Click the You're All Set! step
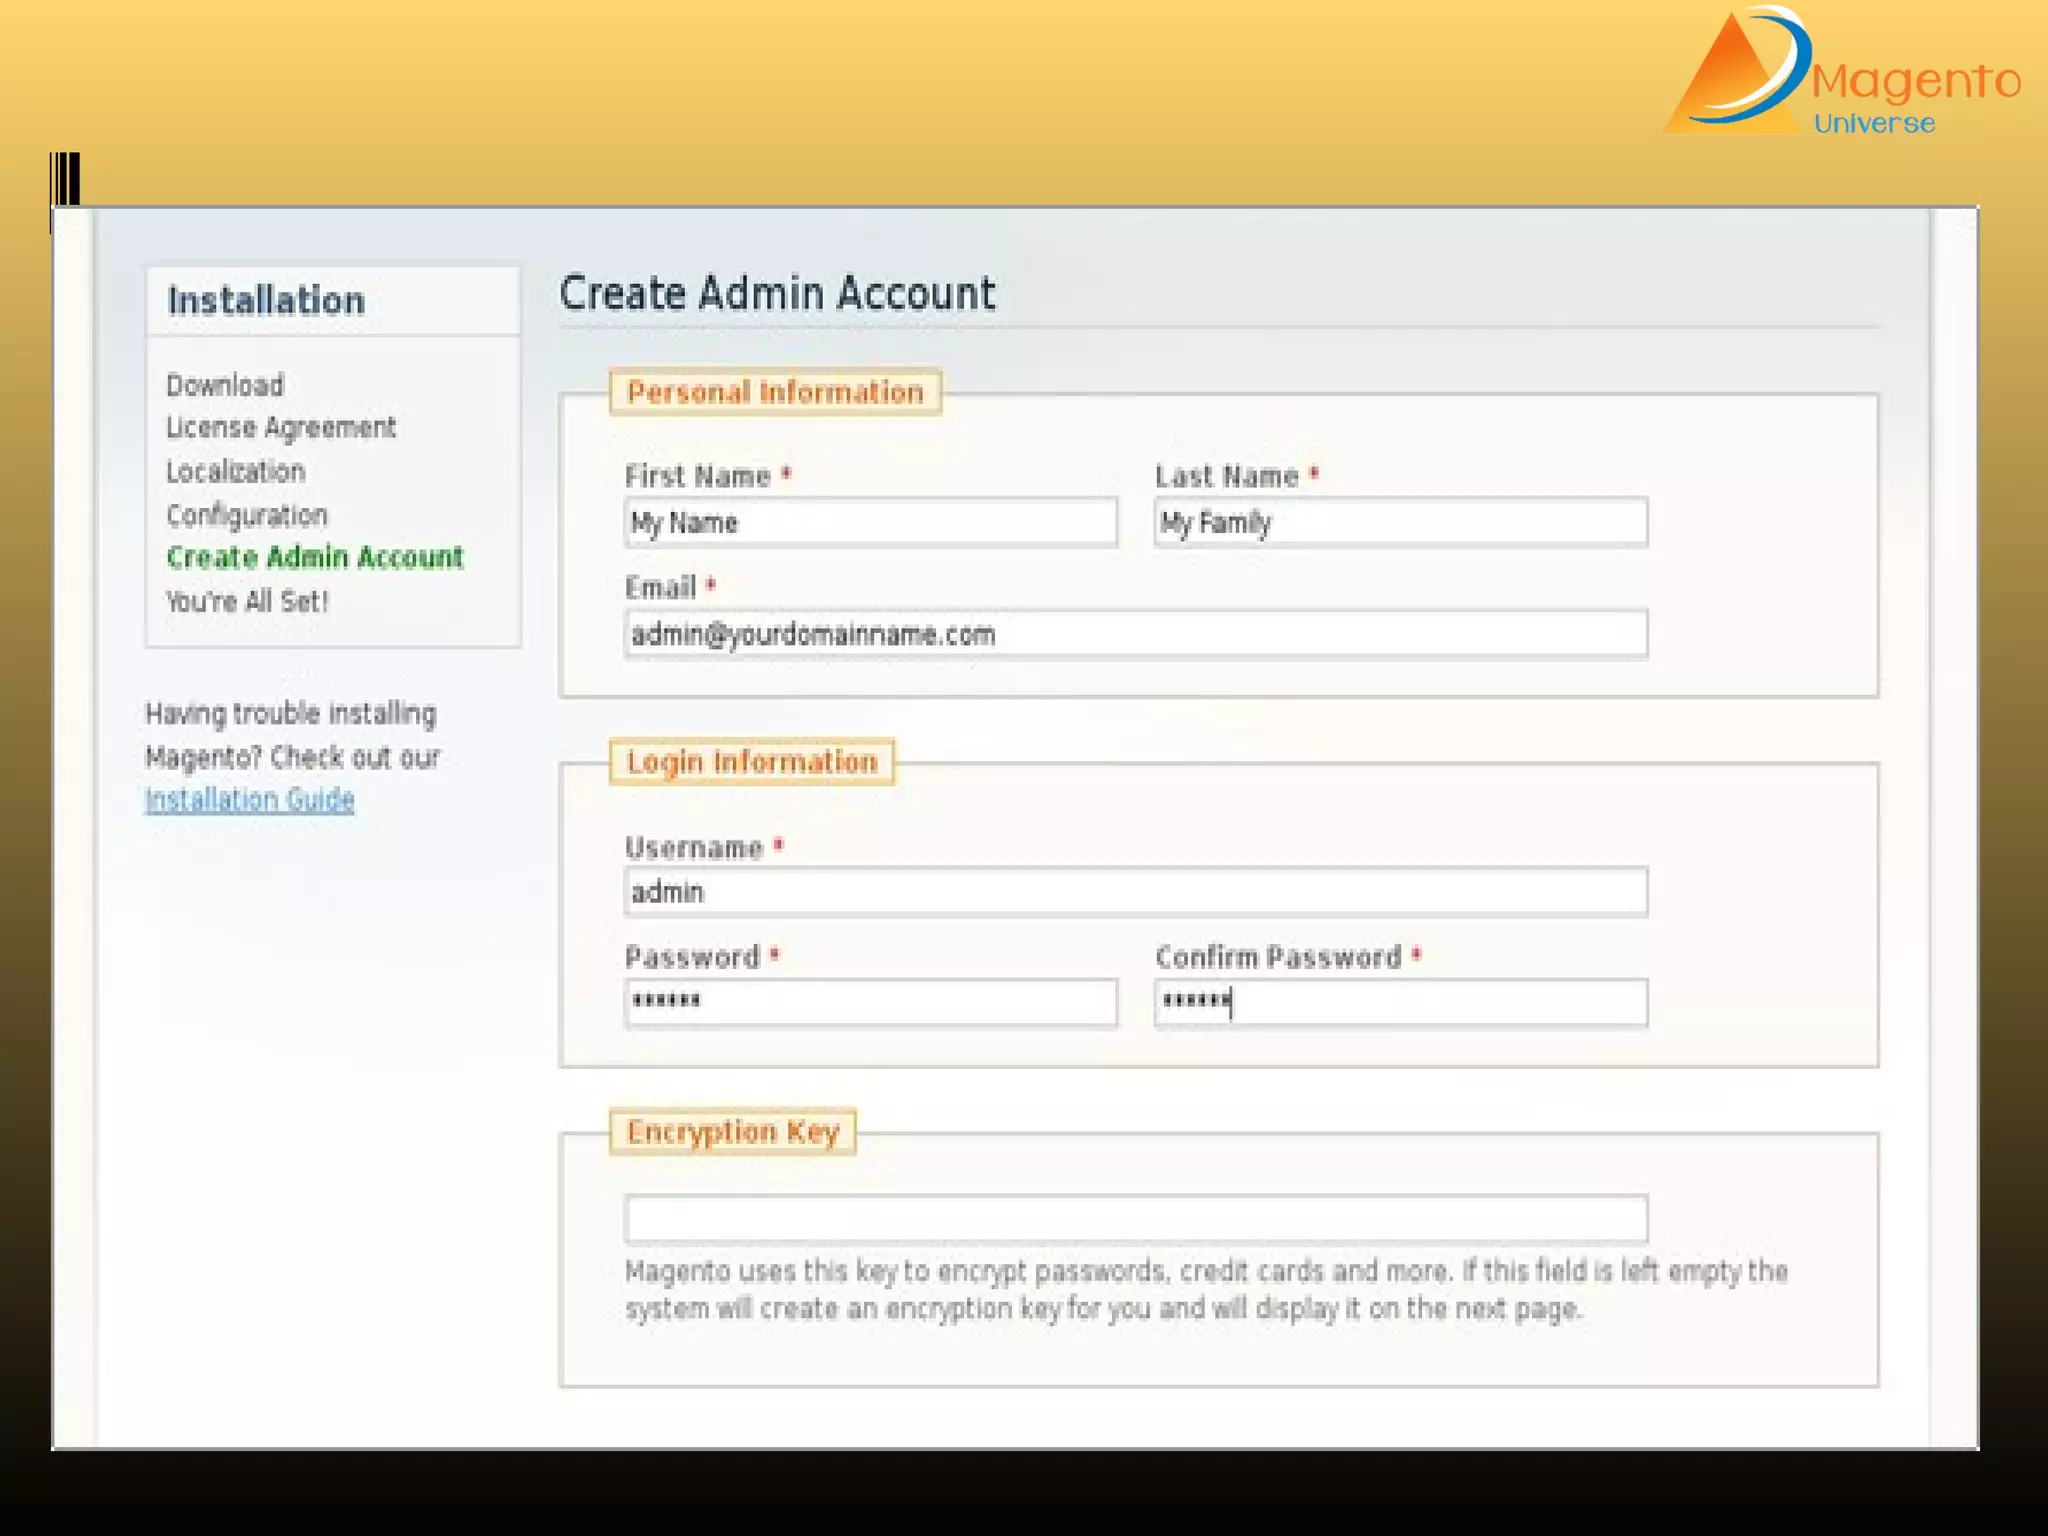 pyautogui.click(x=247, y=601)
